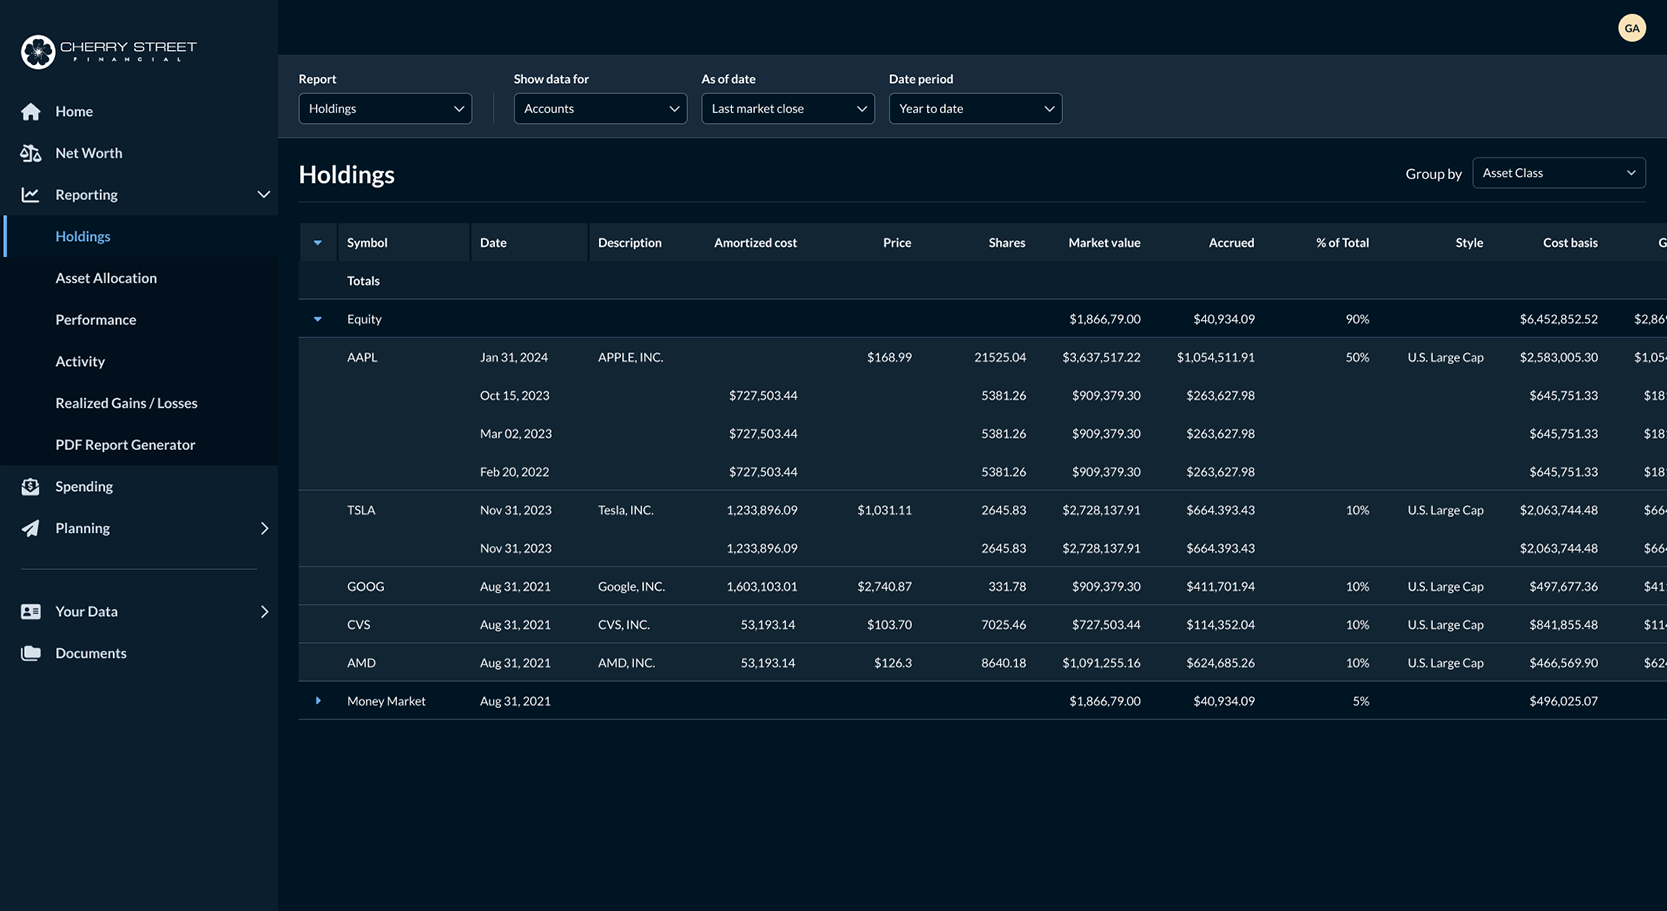Image resolution: width=1667 pixels, height=911 pixels.
Task: Sort by Style column header
Action: tap(1469, 243)
